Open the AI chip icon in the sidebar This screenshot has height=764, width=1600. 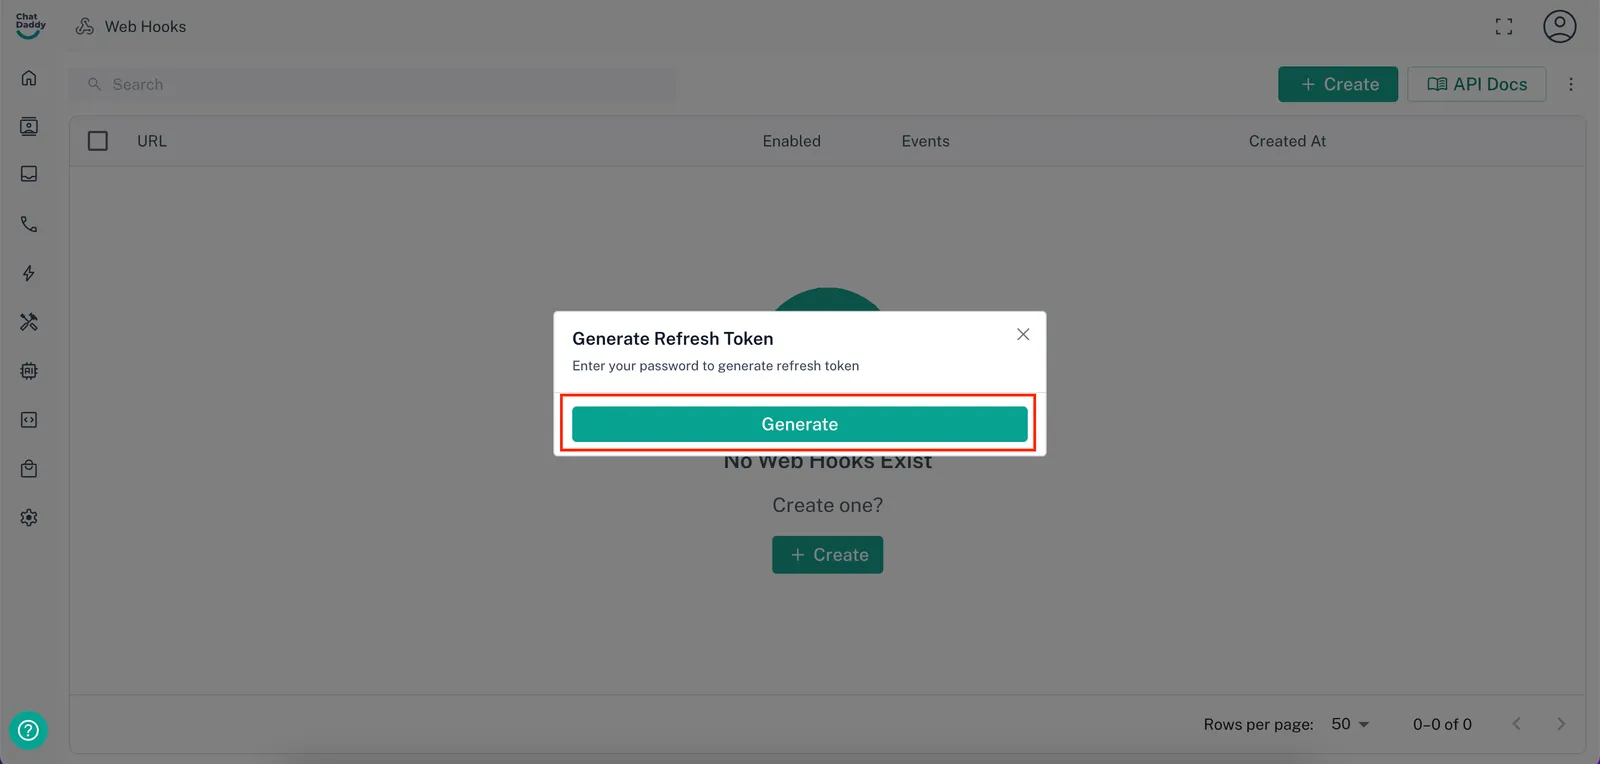29,371
